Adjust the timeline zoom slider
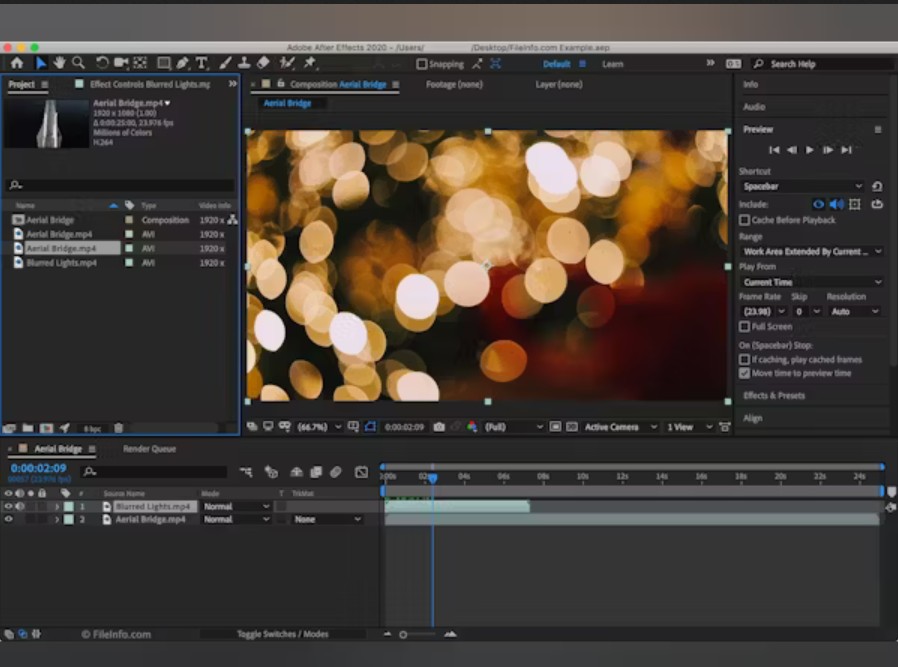This screenshot has width=898, height=667. (403, 634)
